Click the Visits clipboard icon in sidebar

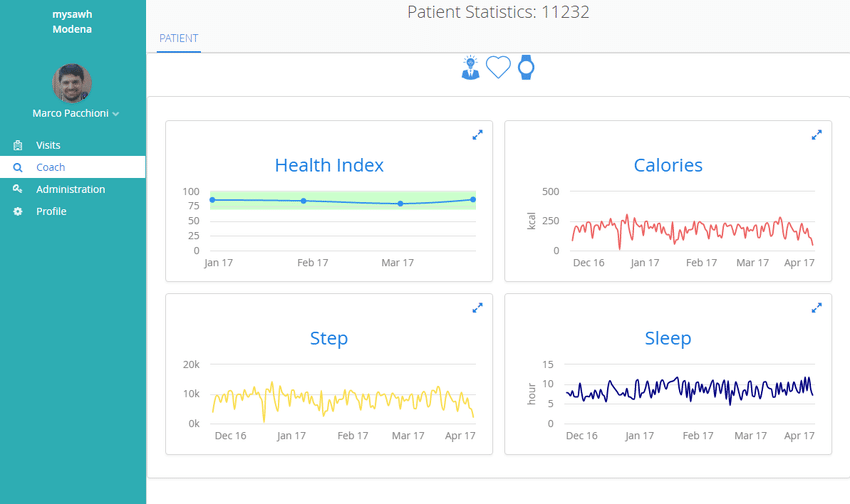18,145
